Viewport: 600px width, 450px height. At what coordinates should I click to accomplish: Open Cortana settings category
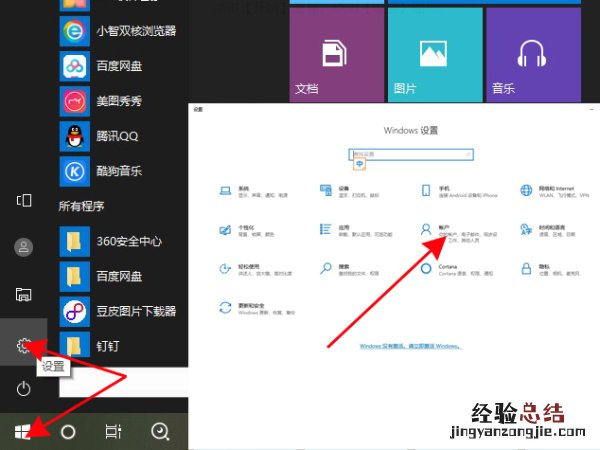[457, 269]
